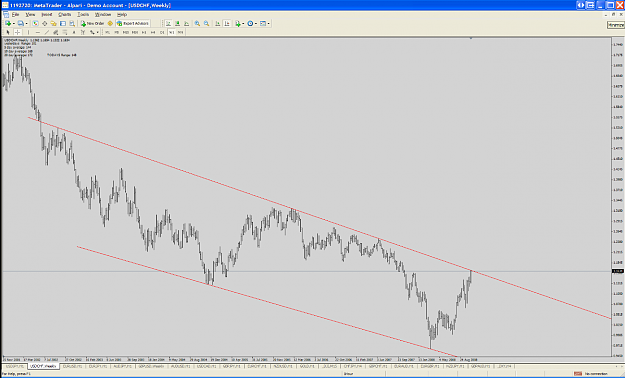
Task: Select the Equidistant Channel tool
Action: click(x=55, y=32)
